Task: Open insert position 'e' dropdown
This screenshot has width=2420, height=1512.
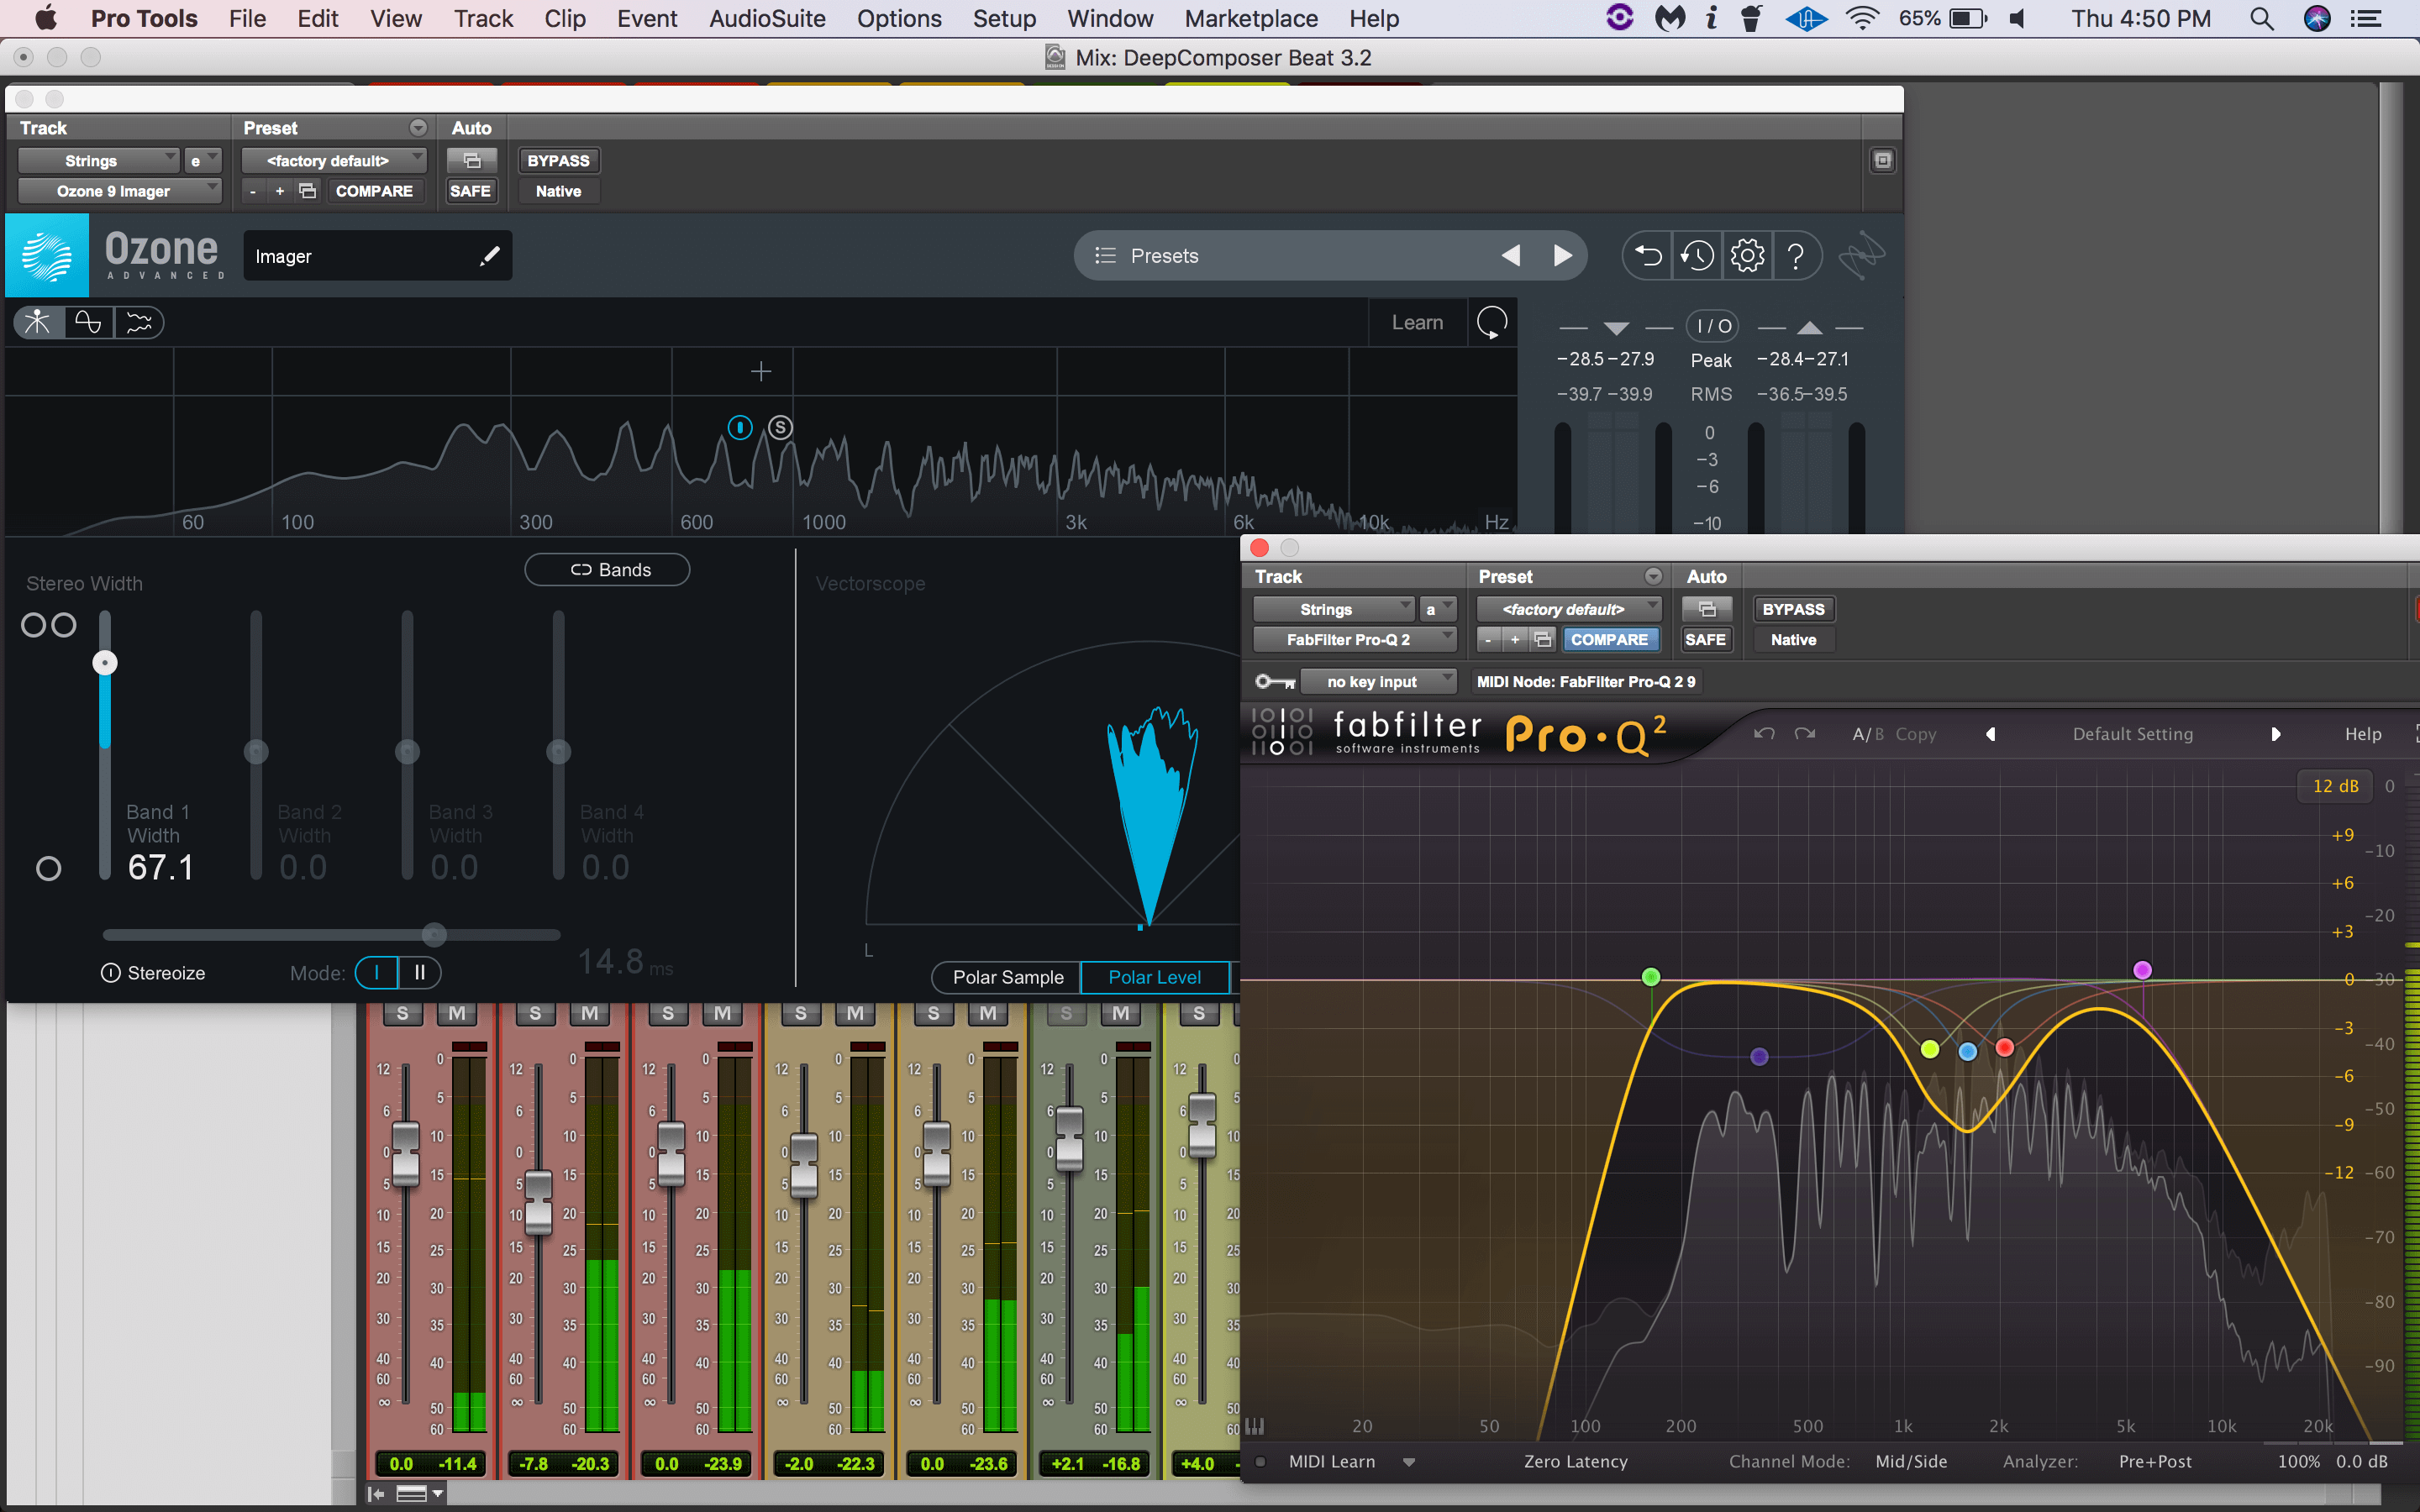Action: tap(203, 161)
